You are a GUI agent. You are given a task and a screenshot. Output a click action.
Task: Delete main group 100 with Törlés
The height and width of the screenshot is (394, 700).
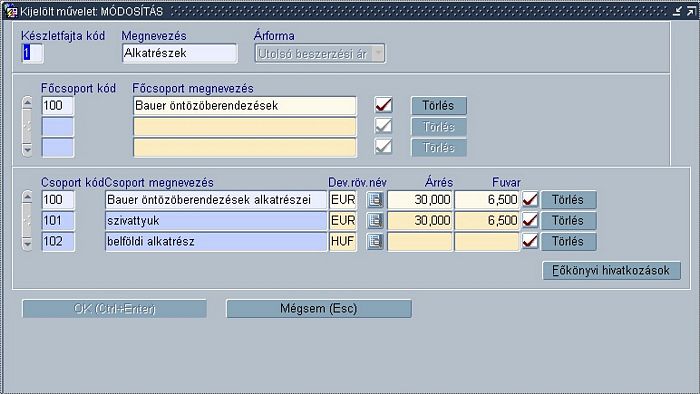coord(438,106)
